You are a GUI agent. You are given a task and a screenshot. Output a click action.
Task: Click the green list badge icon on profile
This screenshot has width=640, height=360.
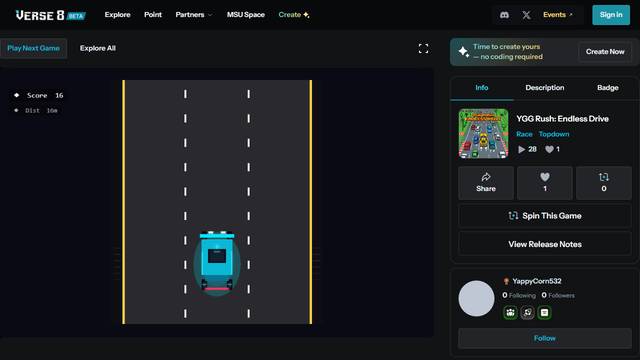pyautogui.click(x=544, y=313)
